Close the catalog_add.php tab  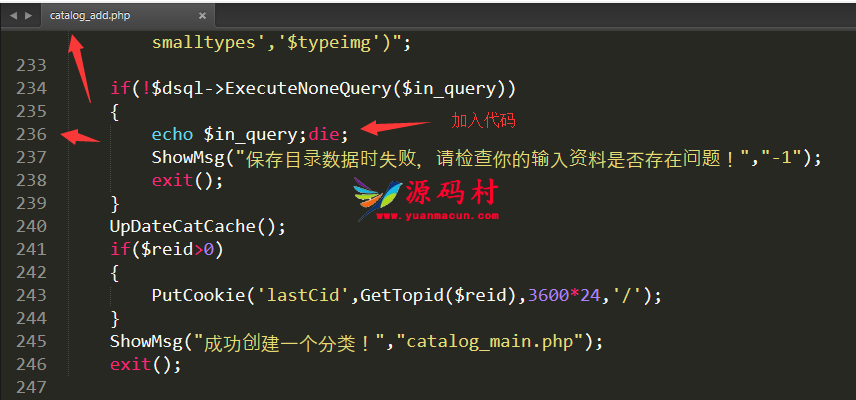point(203,15)
